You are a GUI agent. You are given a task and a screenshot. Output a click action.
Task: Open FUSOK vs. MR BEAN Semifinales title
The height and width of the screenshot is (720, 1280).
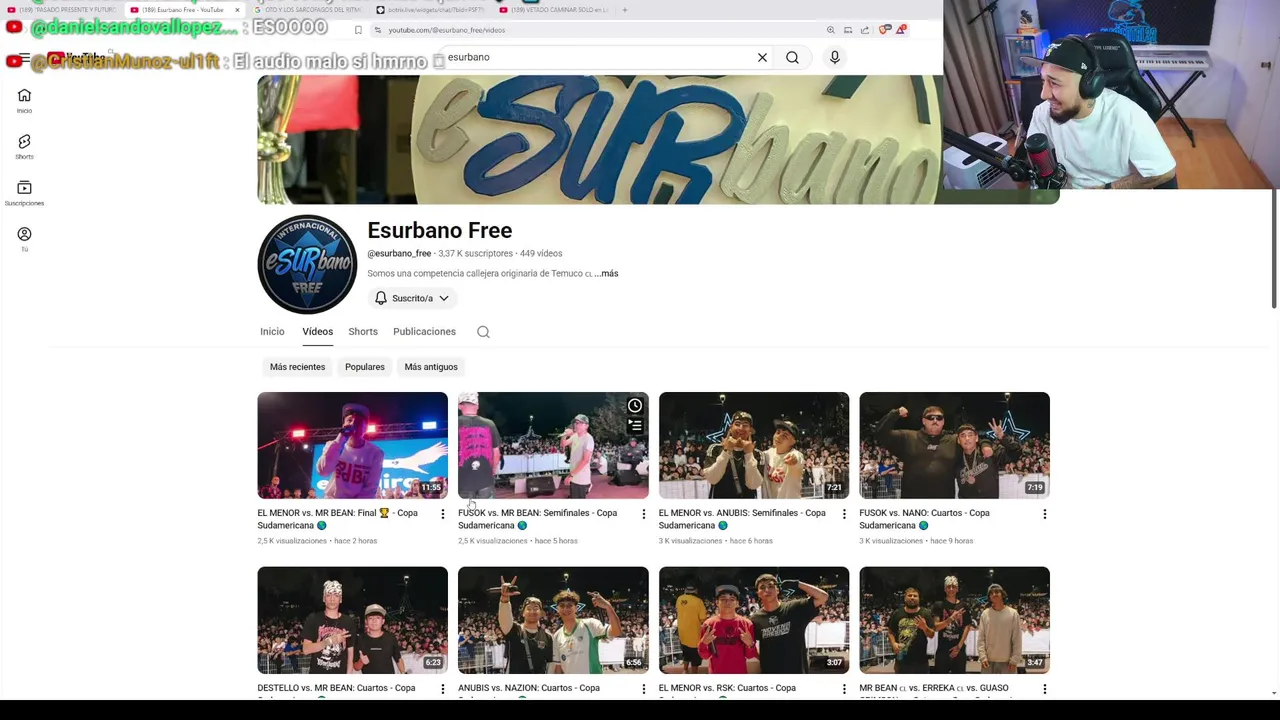537,519
